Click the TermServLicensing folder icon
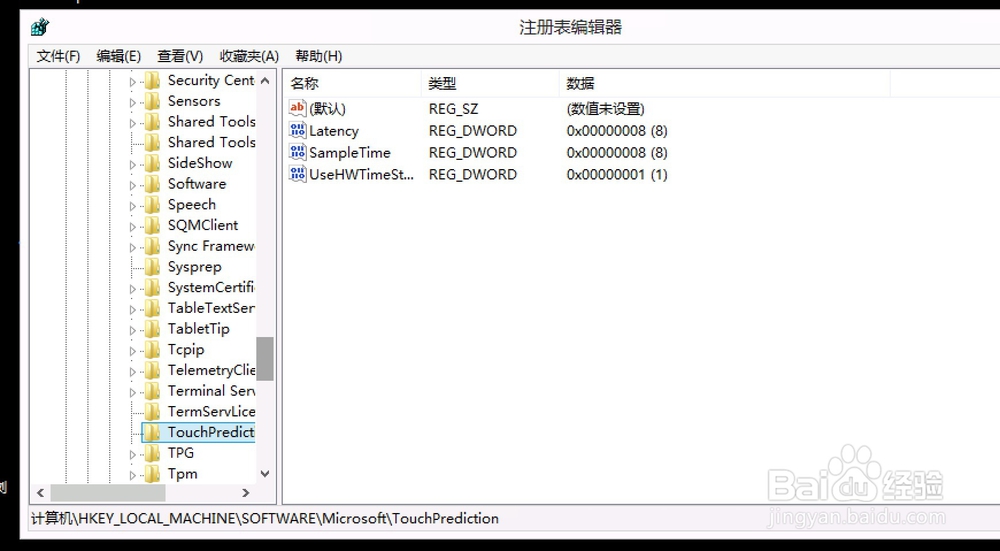1000x551 pixels. point(152,411)
